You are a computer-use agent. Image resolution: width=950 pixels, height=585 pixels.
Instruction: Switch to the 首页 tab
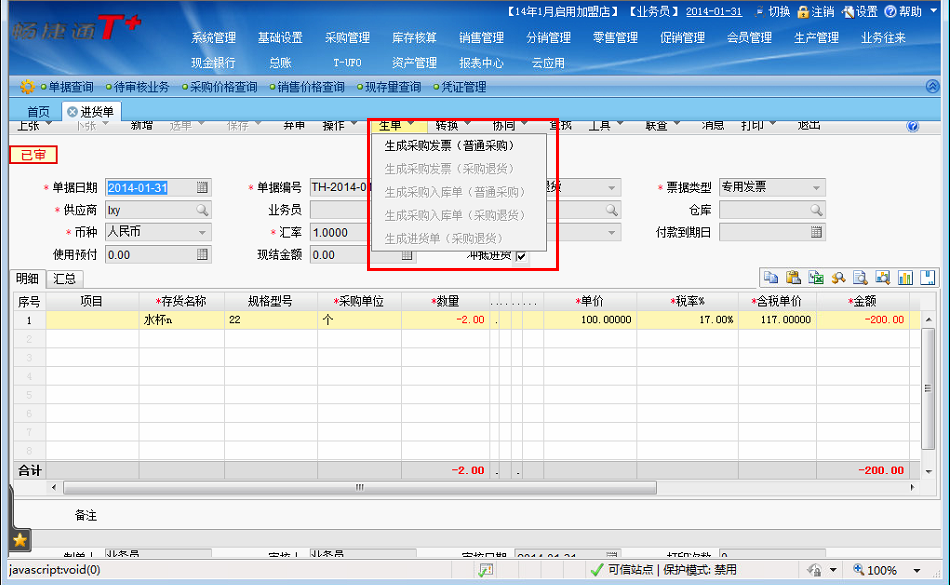click(38, 112)
